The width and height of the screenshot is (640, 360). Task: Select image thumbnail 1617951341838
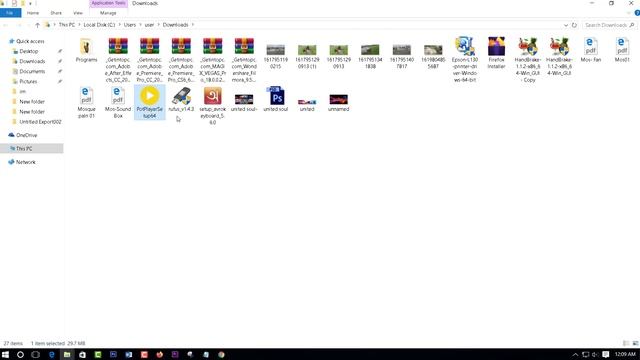[370, 56]
